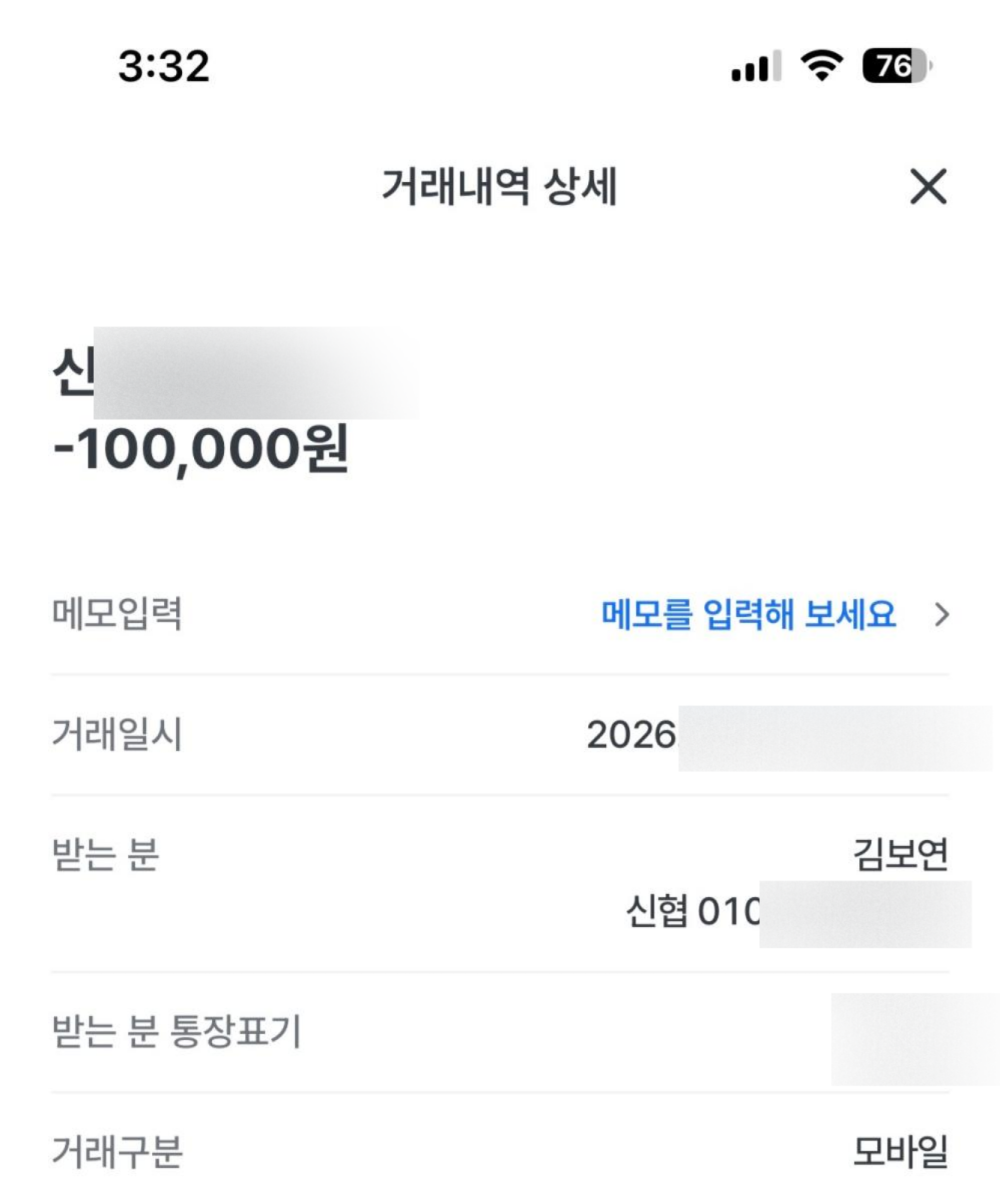Expand memo entry using the right chevron
The image size is (1000, 1198).
click(x=940, y=614)
